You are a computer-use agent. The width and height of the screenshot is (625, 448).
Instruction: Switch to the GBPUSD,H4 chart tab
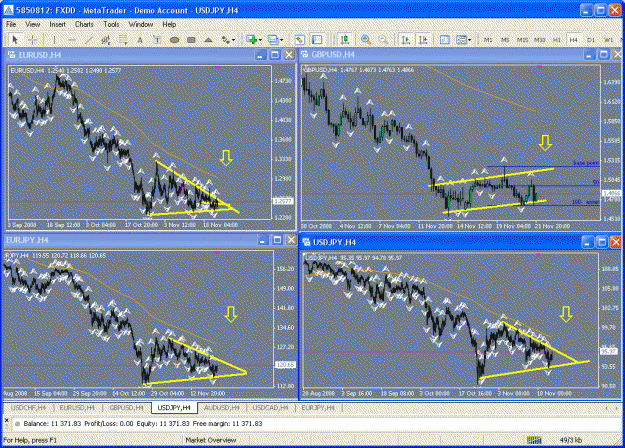point(126,408)
